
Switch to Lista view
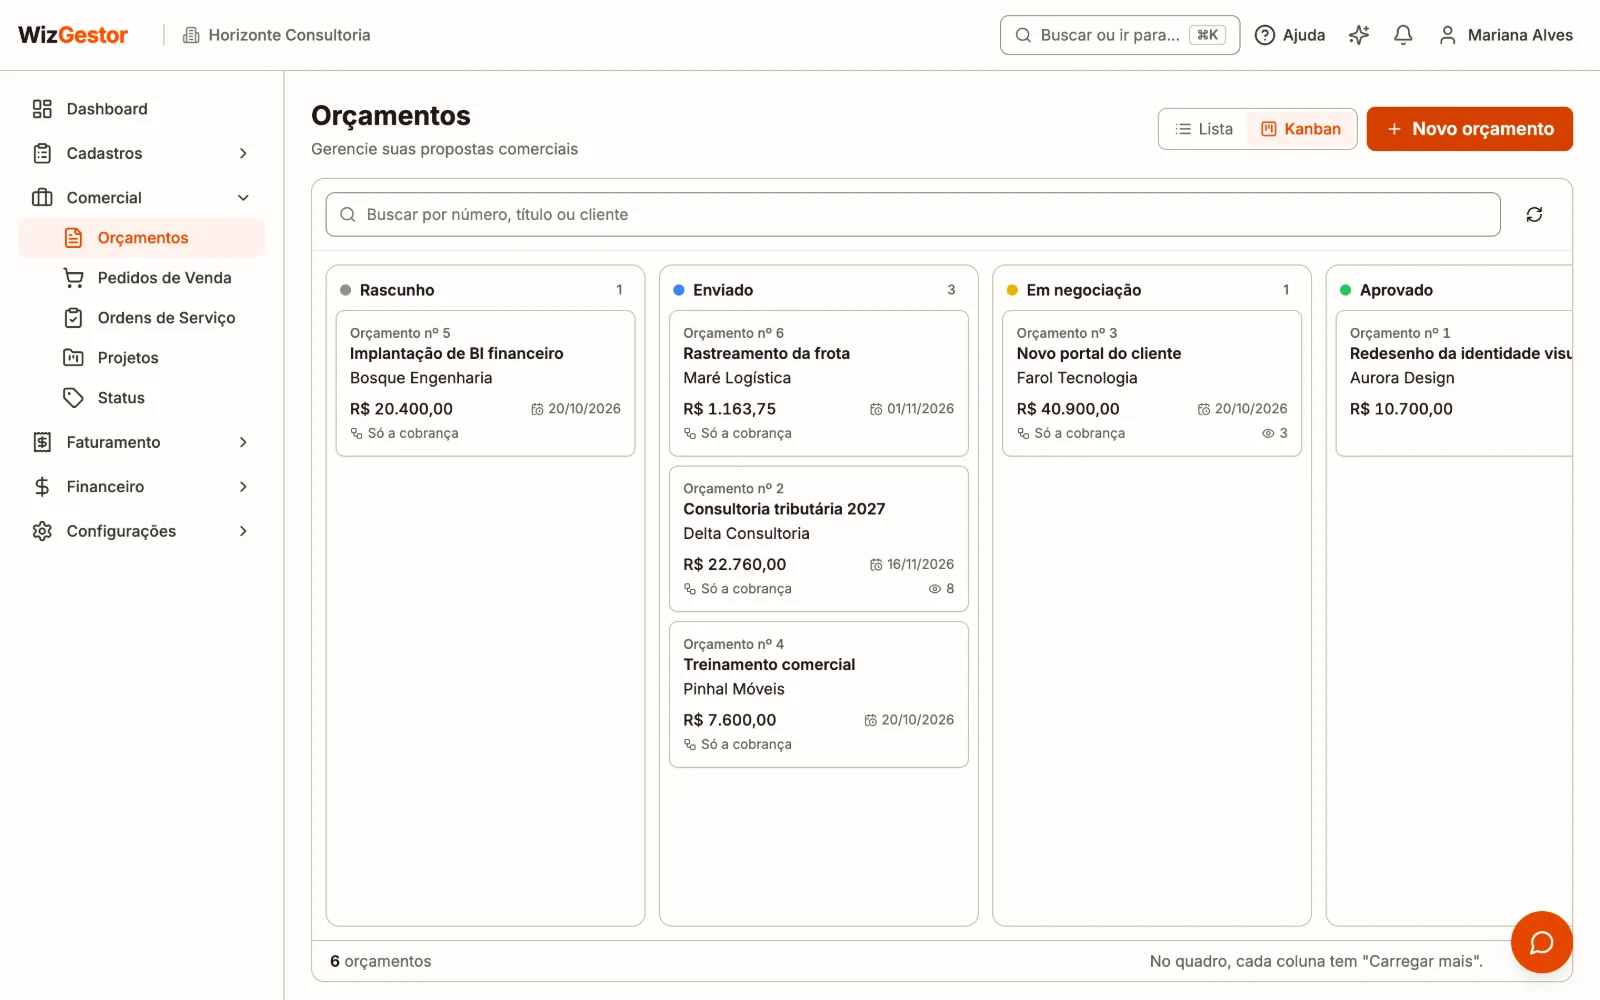tap(1203, 129)
